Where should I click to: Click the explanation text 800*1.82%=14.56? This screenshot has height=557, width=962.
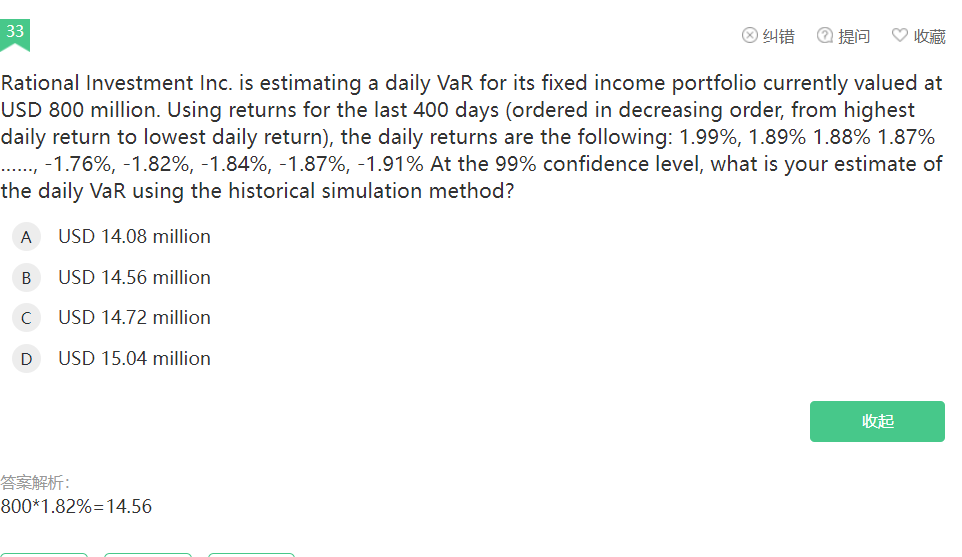click(76, 507)
